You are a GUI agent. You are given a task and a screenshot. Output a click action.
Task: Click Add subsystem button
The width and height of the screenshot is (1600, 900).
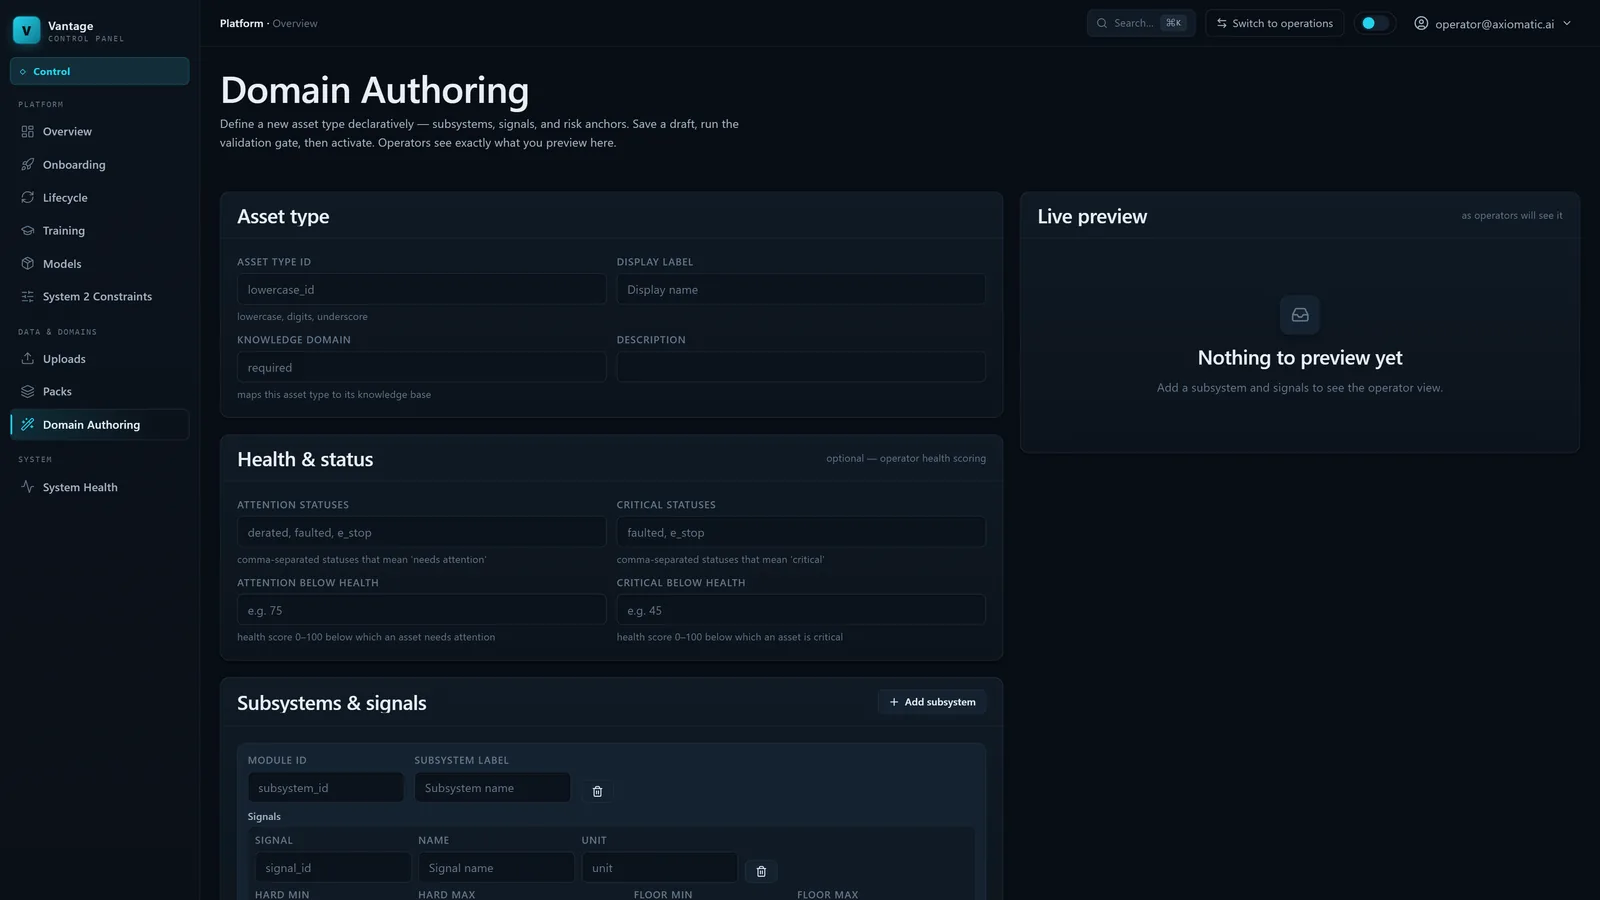coord(932,702)
